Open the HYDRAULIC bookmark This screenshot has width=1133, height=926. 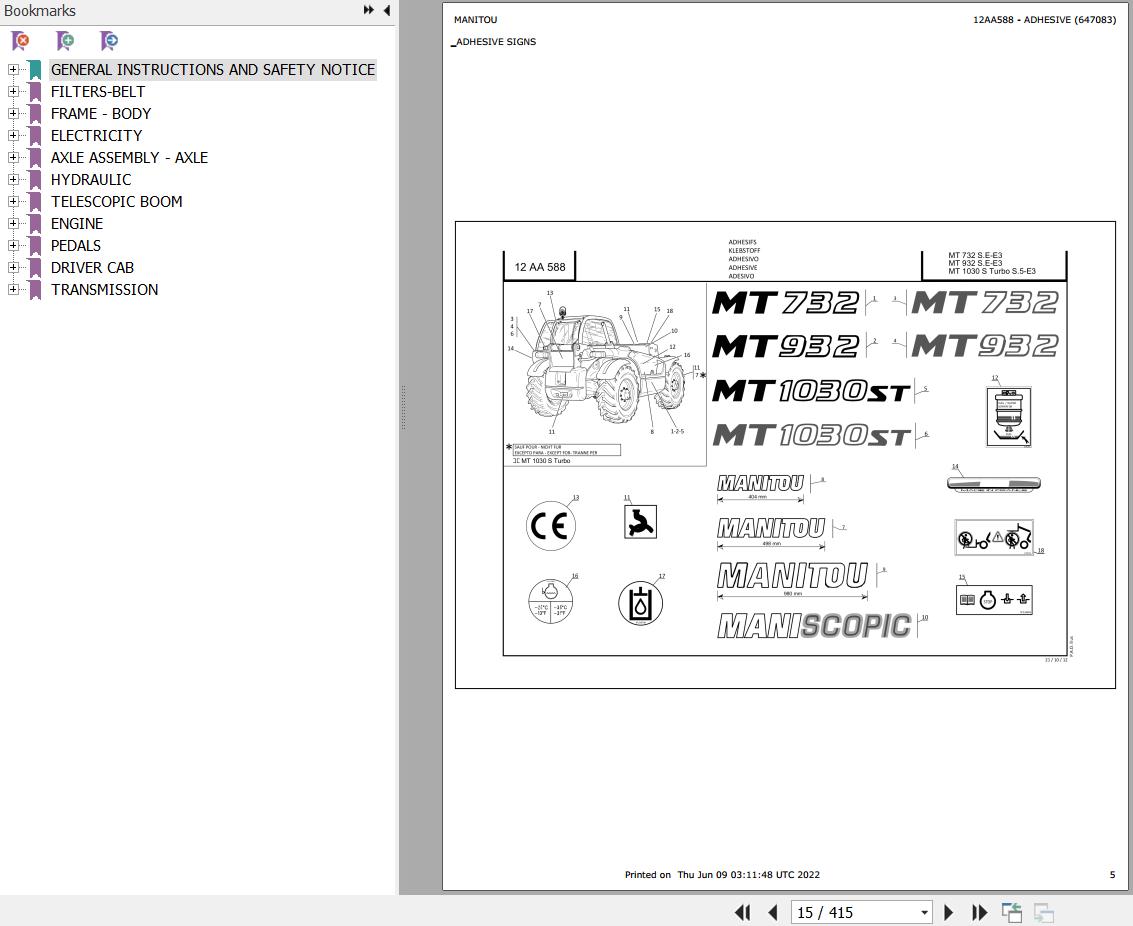[91, 179]
